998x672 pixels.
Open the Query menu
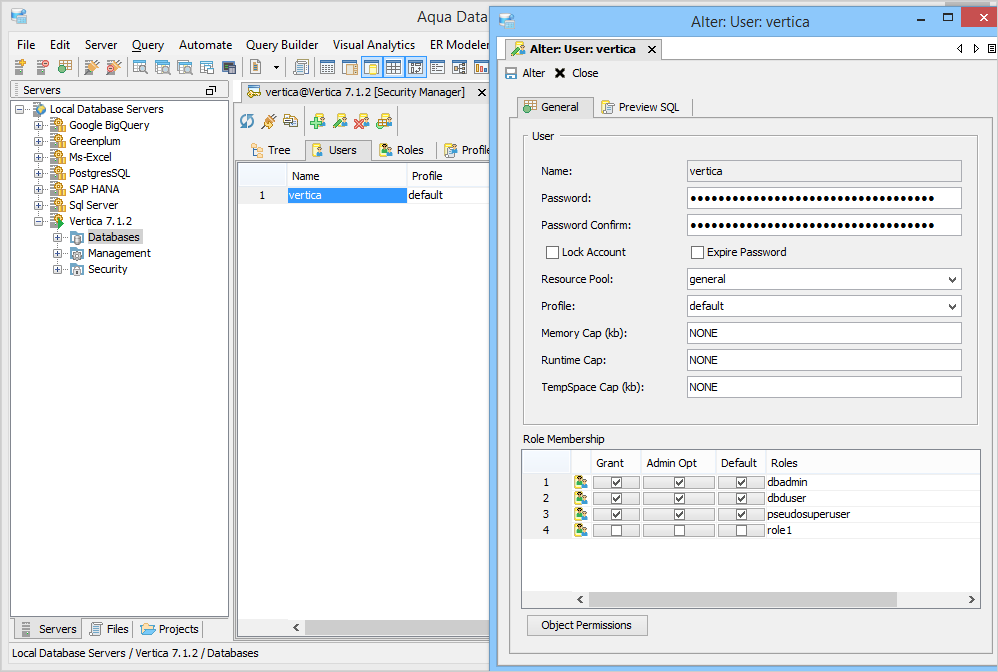click(148, 45)
